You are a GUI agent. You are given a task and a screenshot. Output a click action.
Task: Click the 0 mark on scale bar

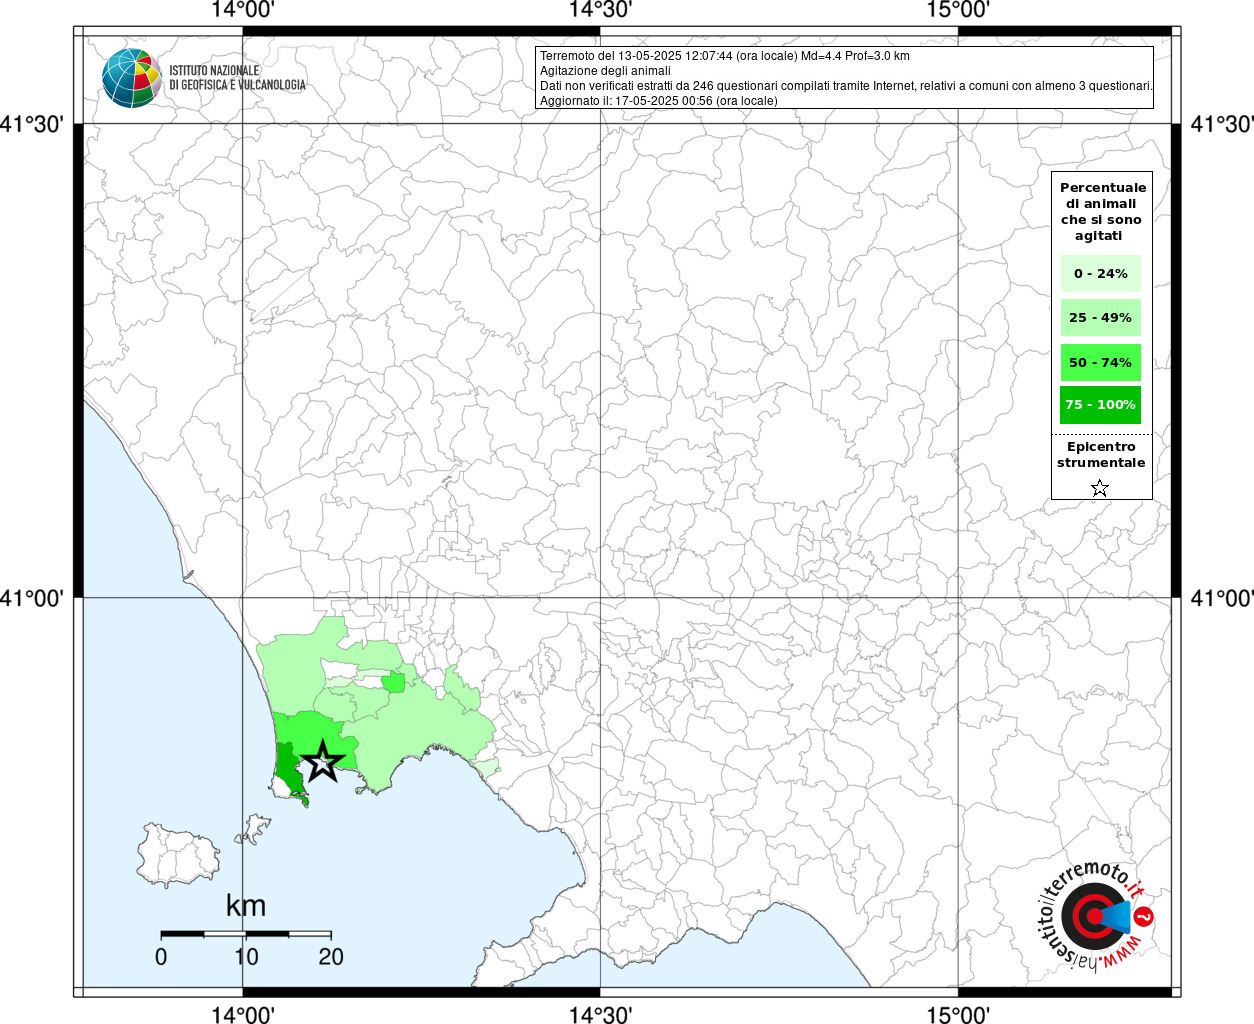tap(161, 957)
